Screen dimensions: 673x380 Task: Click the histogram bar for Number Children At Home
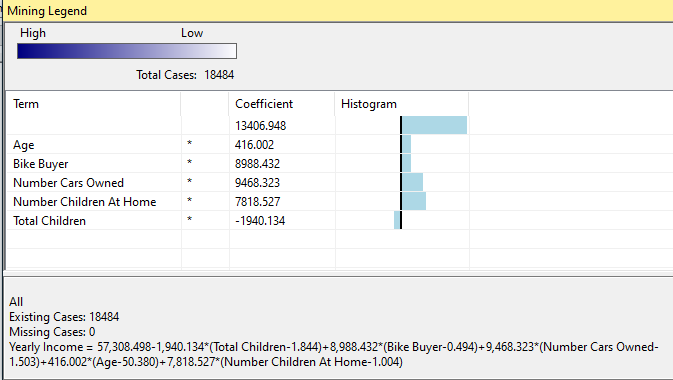click(414, 201)
